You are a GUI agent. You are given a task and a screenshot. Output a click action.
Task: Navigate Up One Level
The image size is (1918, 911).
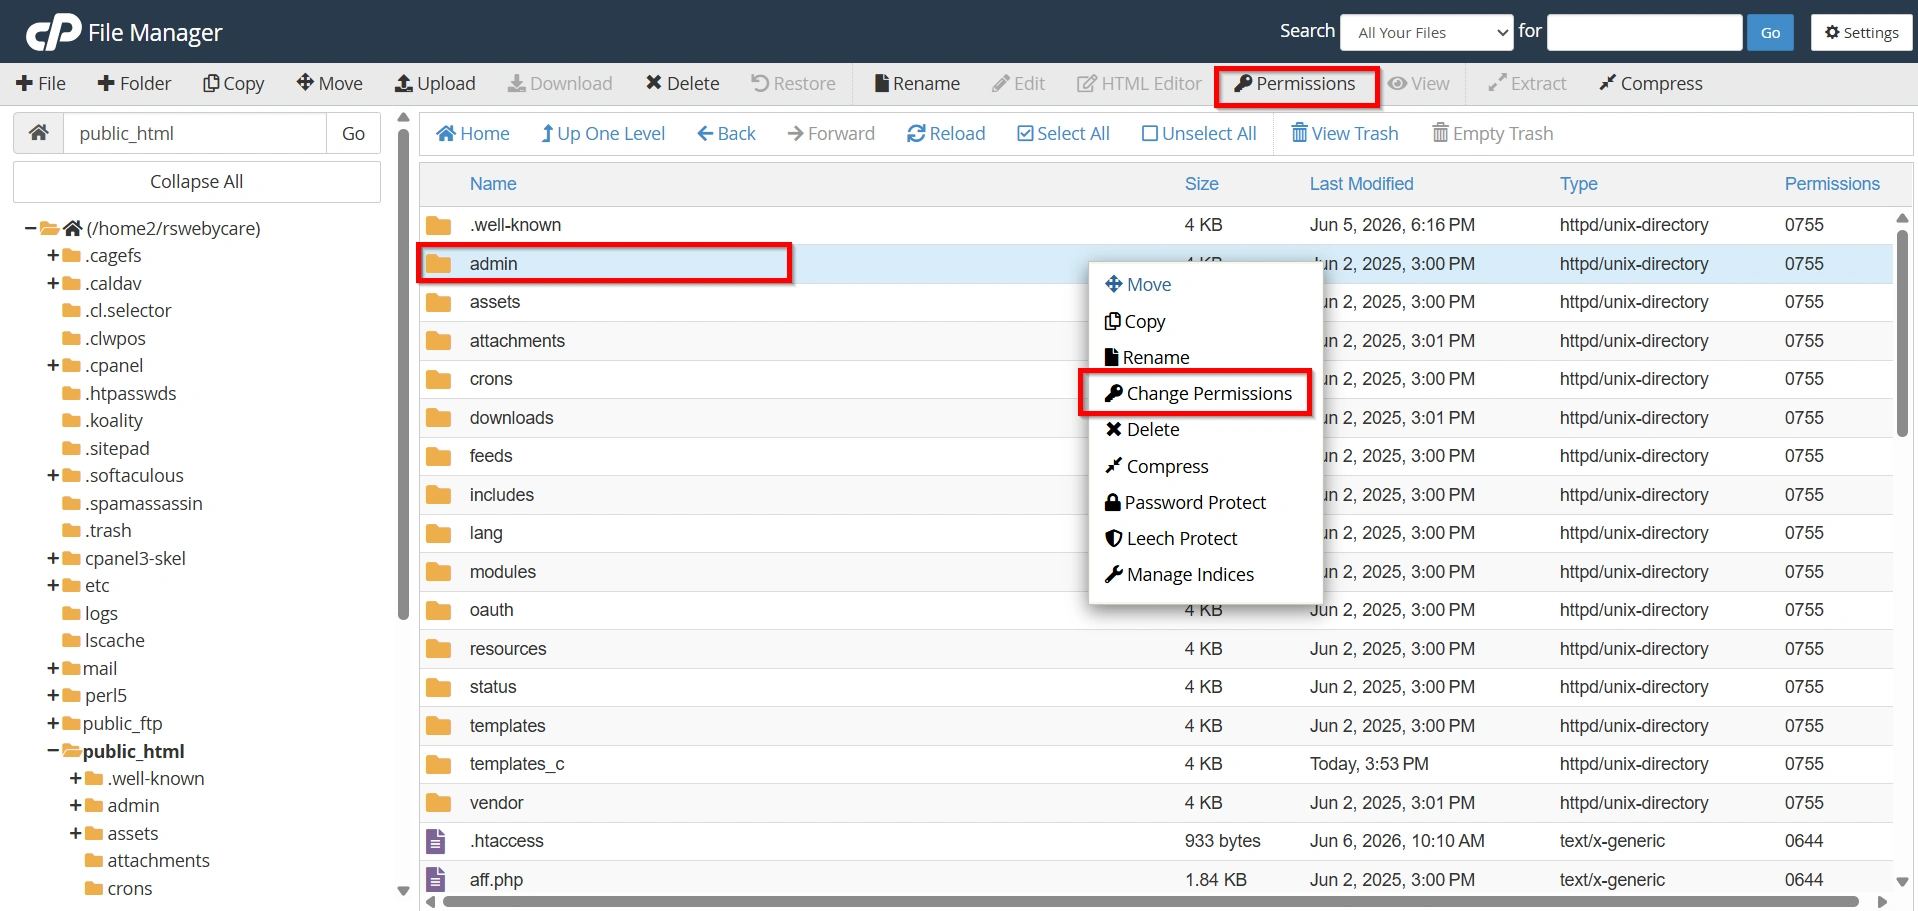tap(603, 134)
